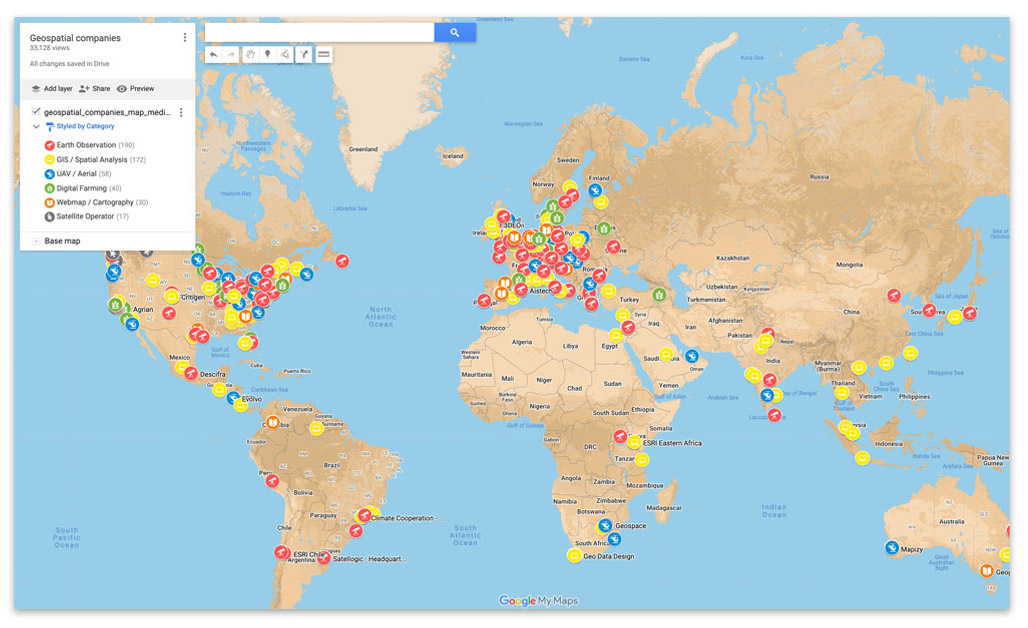
Task: Click the red Earth Observation category icon
Action: click(49, 146)
